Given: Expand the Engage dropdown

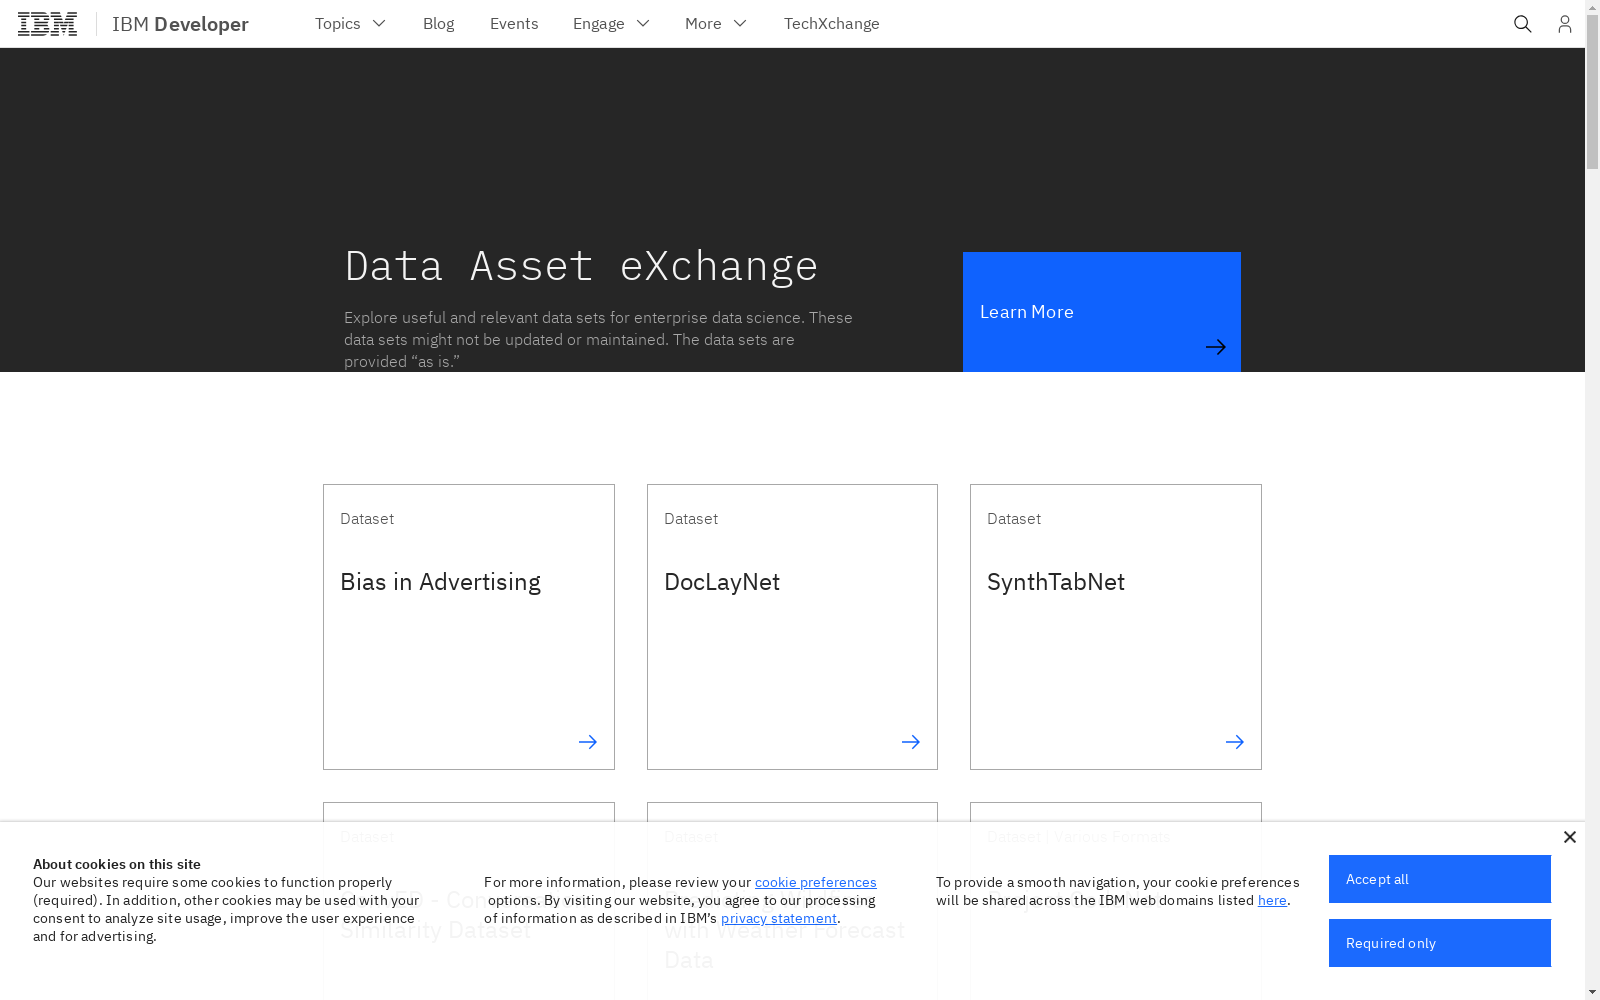Looking at the screenshot, I should coord(612,24).
